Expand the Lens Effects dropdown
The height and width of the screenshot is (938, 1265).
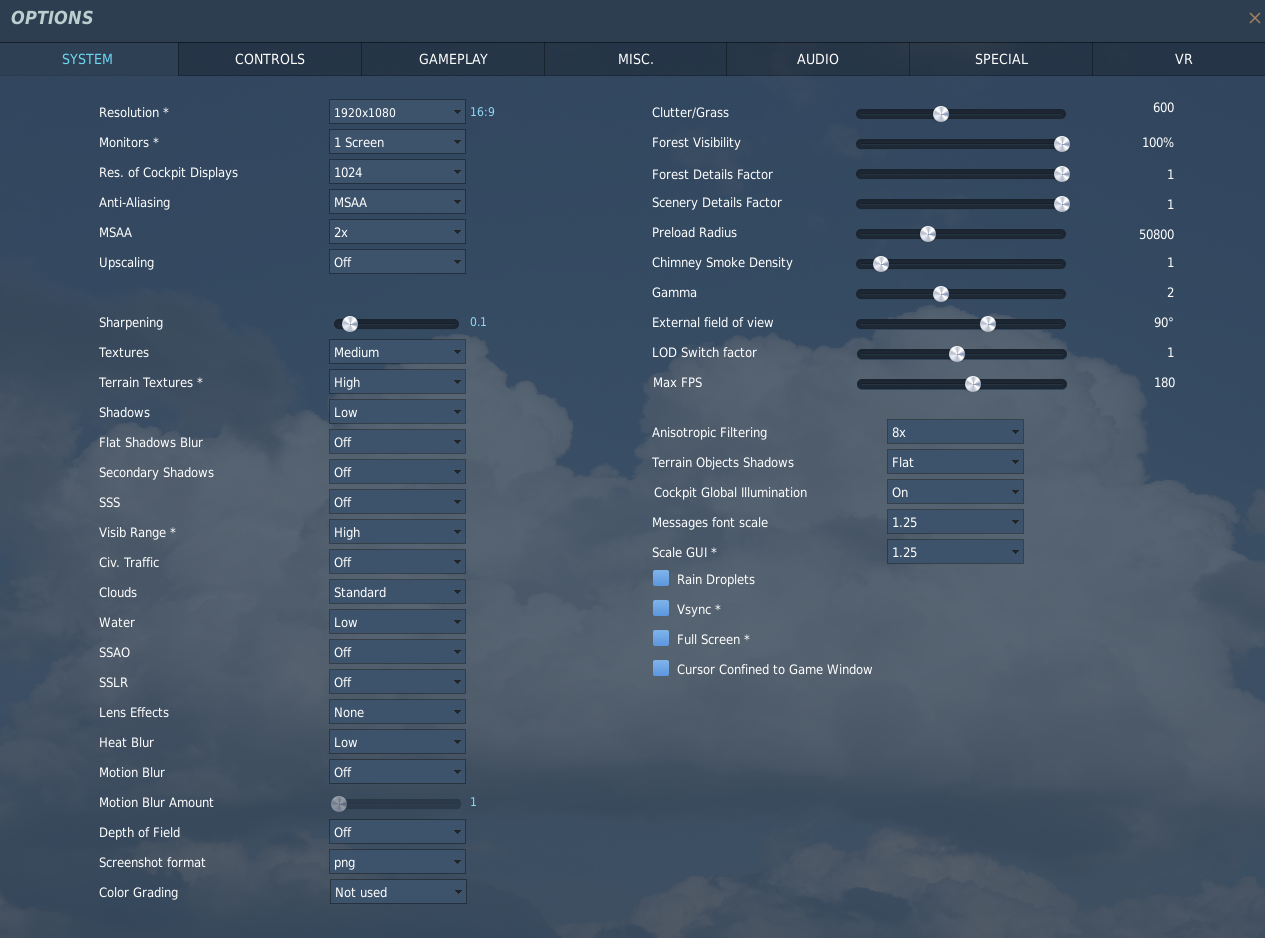397,712
